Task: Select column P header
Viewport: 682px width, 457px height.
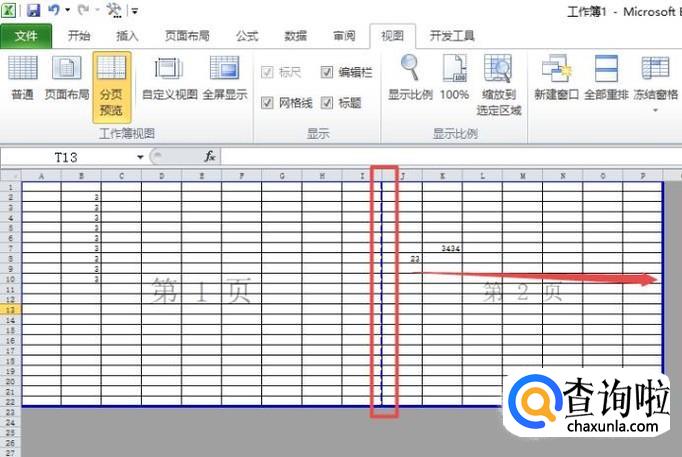Action: point(643,176)
